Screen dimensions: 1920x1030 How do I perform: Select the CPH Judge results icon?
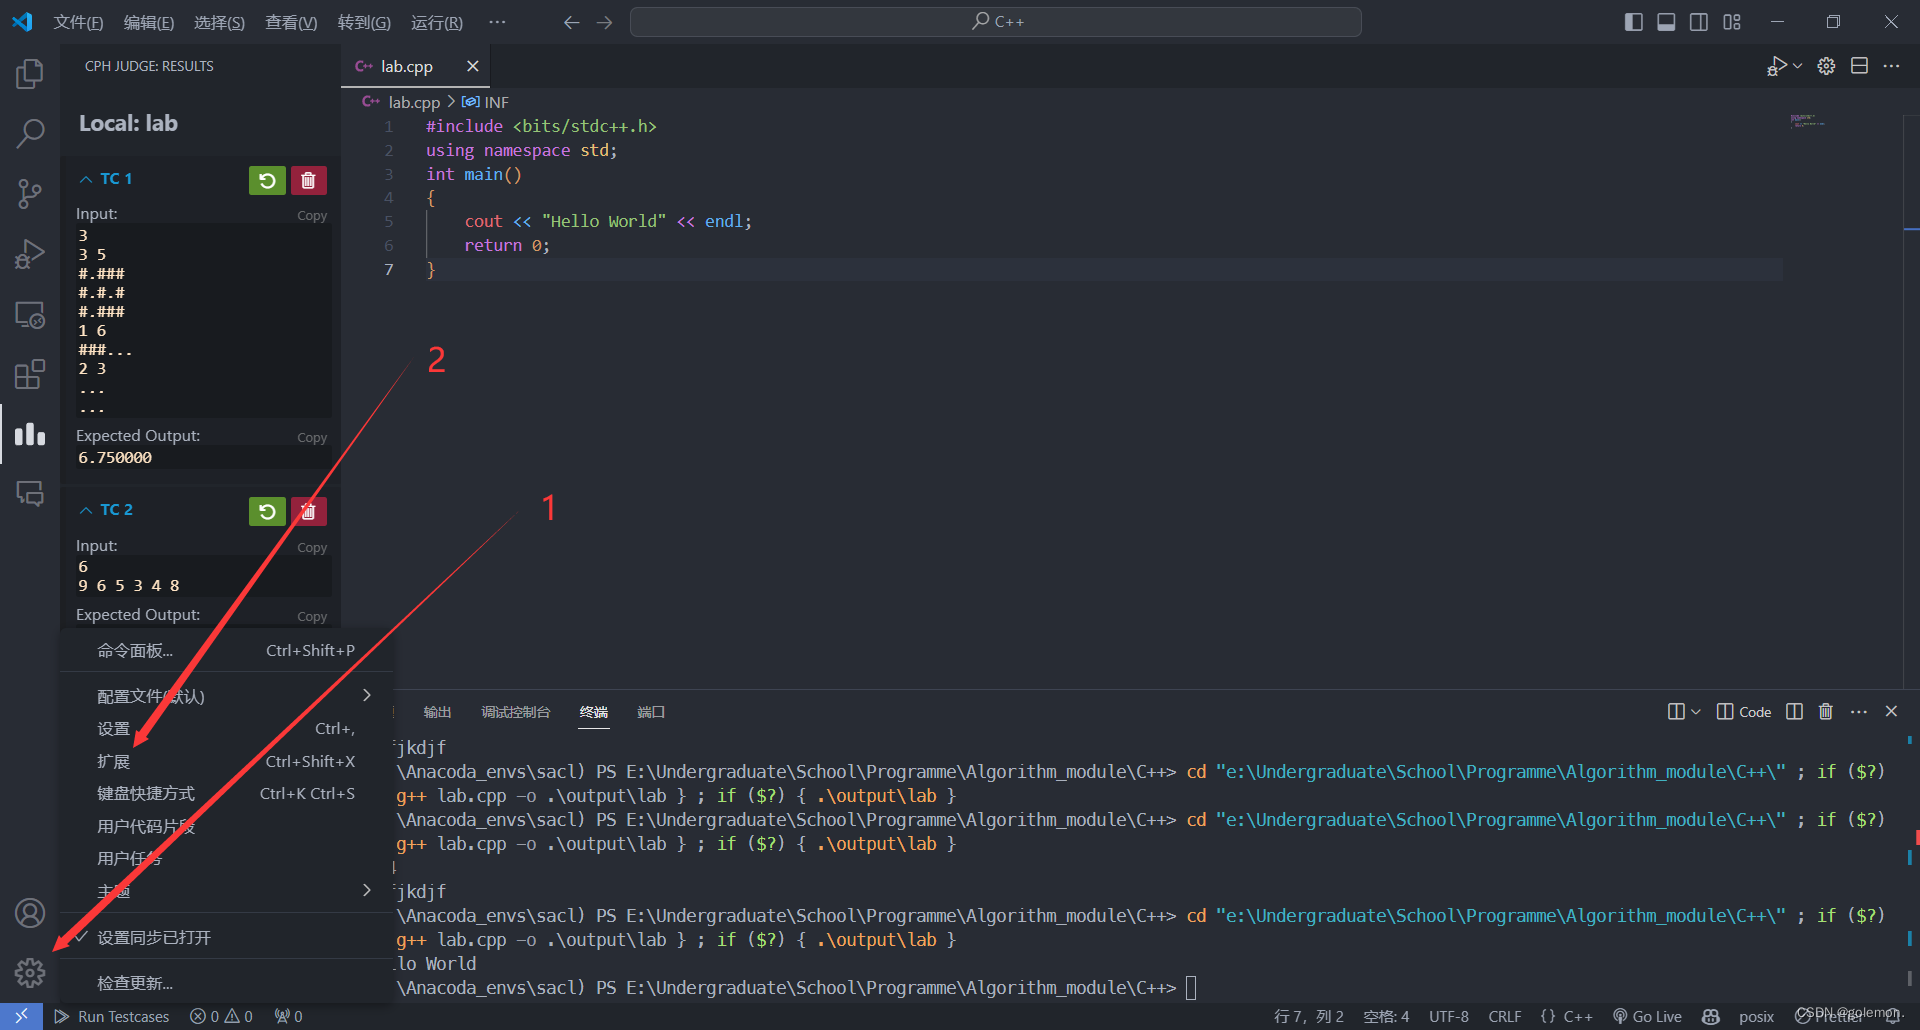click(30, 434)
